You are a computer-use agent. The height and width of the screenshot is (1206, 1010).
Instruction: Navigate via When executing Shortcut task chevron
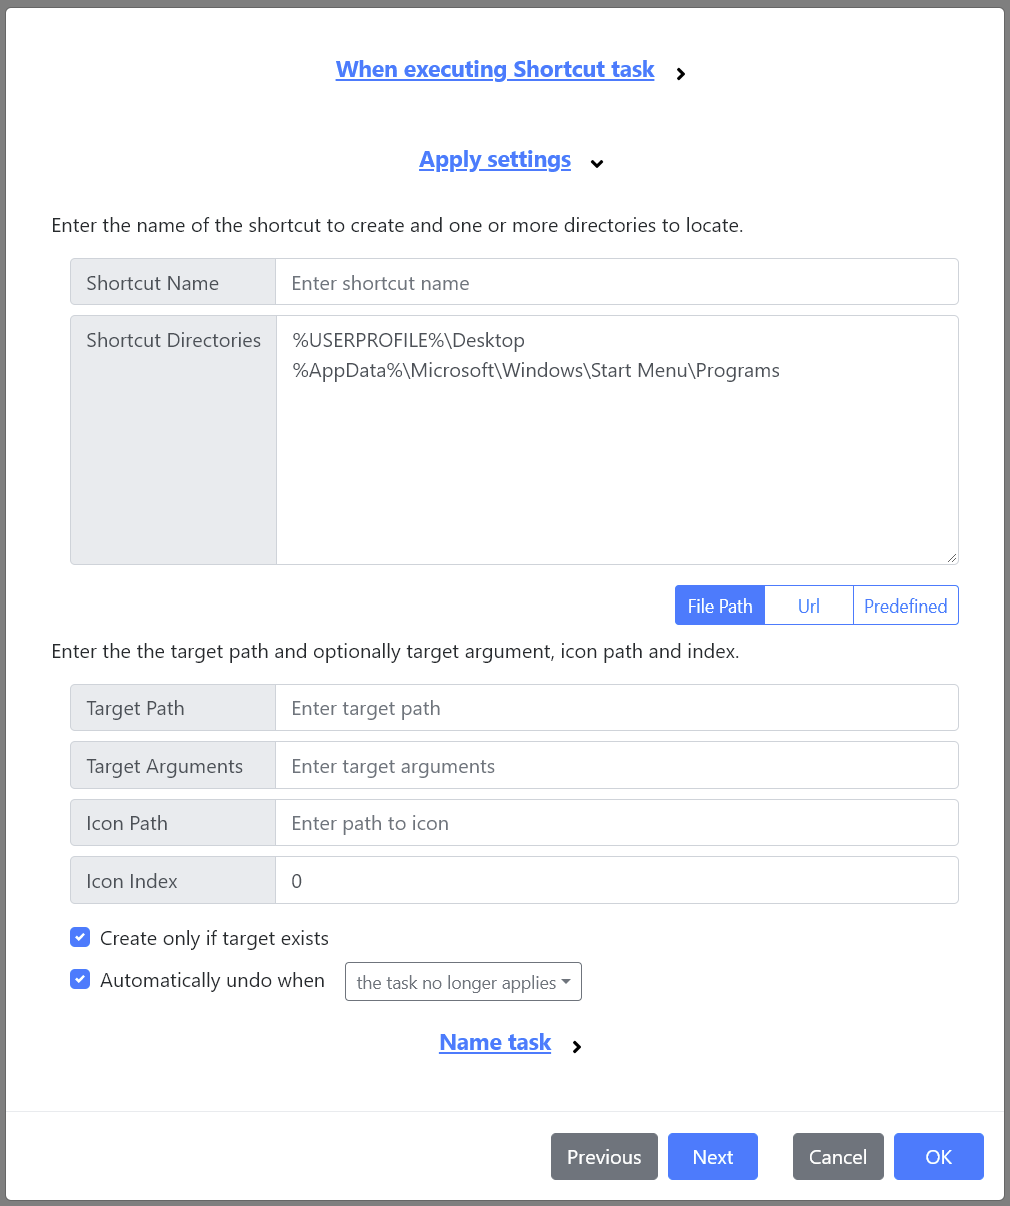click(681, 73)
